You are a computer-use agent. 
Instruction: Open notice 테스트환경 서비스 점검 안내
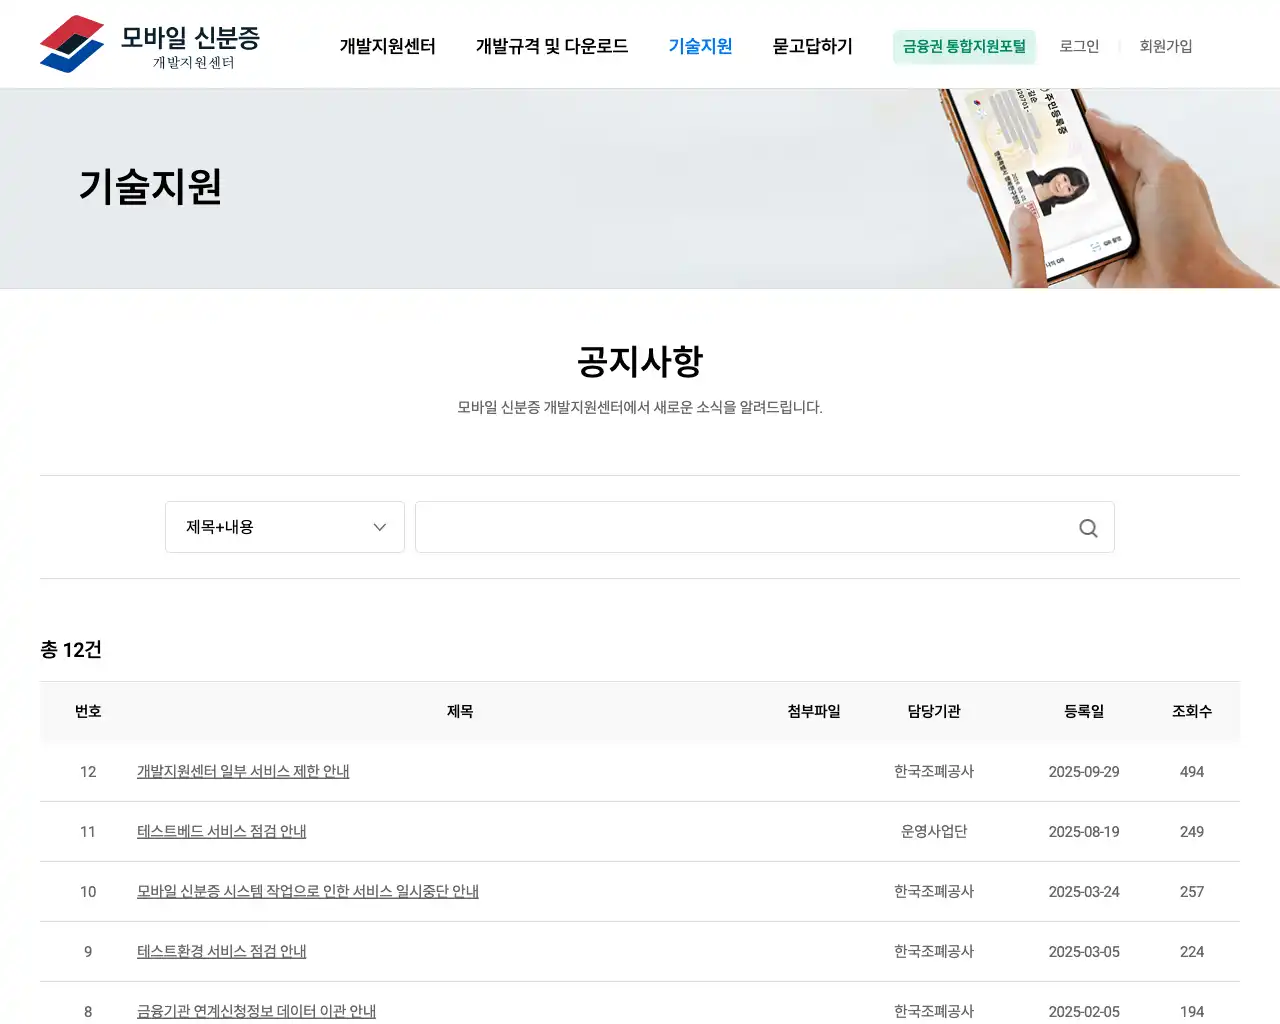coord(221,951)
